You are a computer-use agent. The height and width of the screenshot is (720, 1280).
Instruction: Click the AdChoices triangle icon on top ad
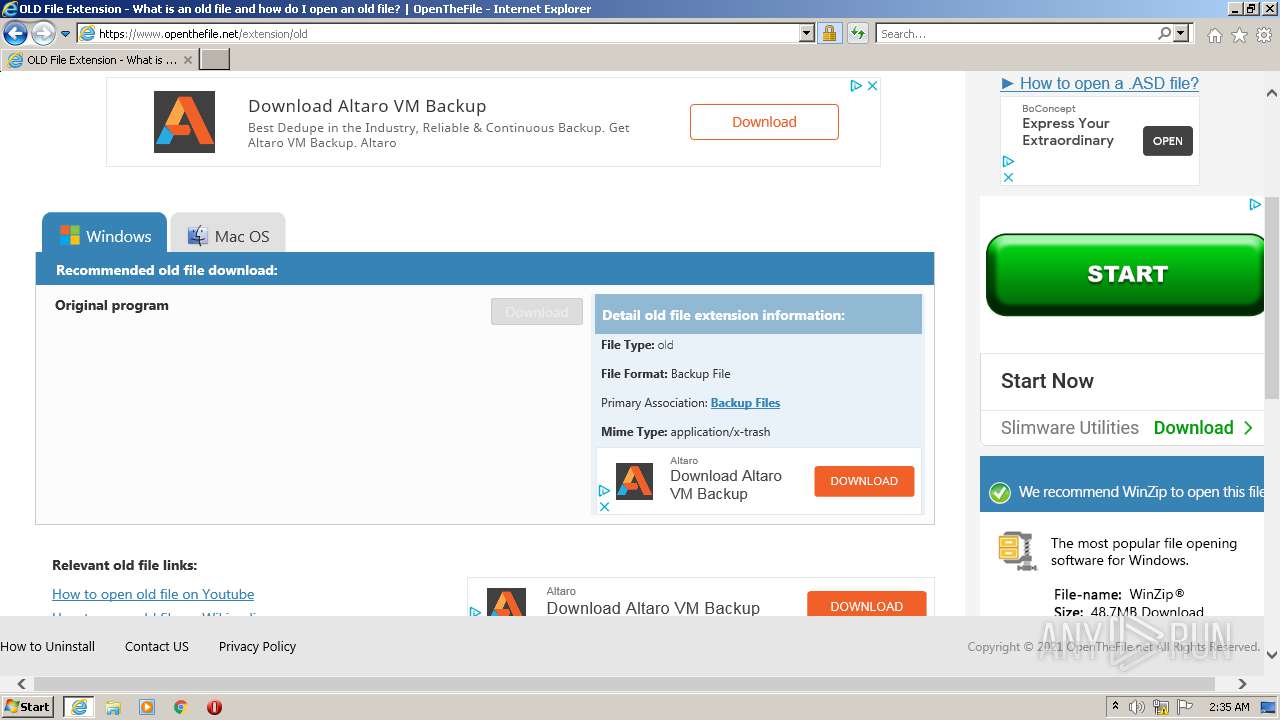[x=856, y=86]
